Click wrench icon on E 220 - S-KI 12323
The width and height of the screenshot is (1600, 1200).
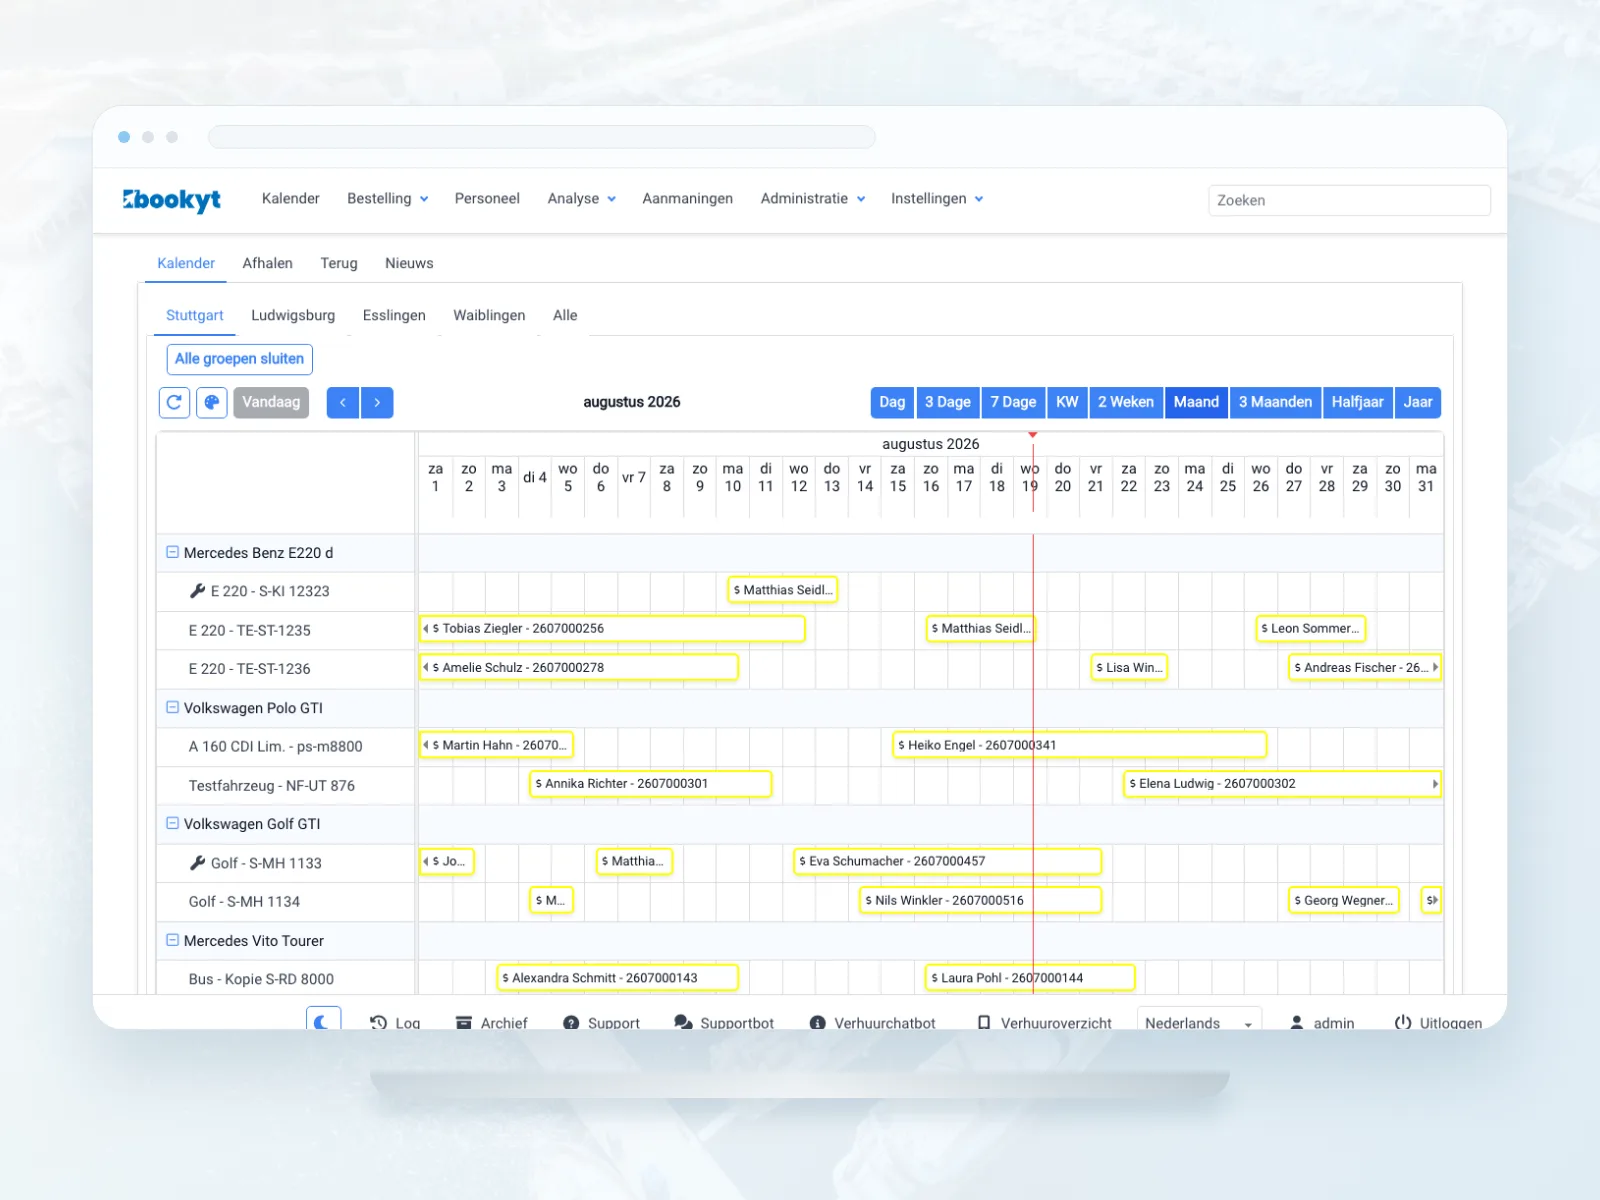click(197, 591)
